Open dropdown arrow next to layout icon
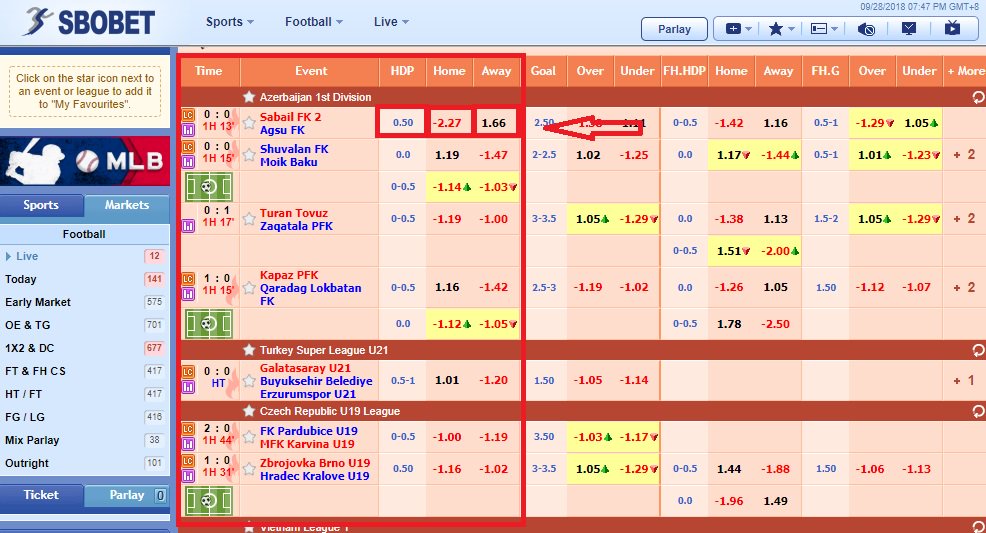This screenshot has width=986, height=533. [x=834, y=29]
